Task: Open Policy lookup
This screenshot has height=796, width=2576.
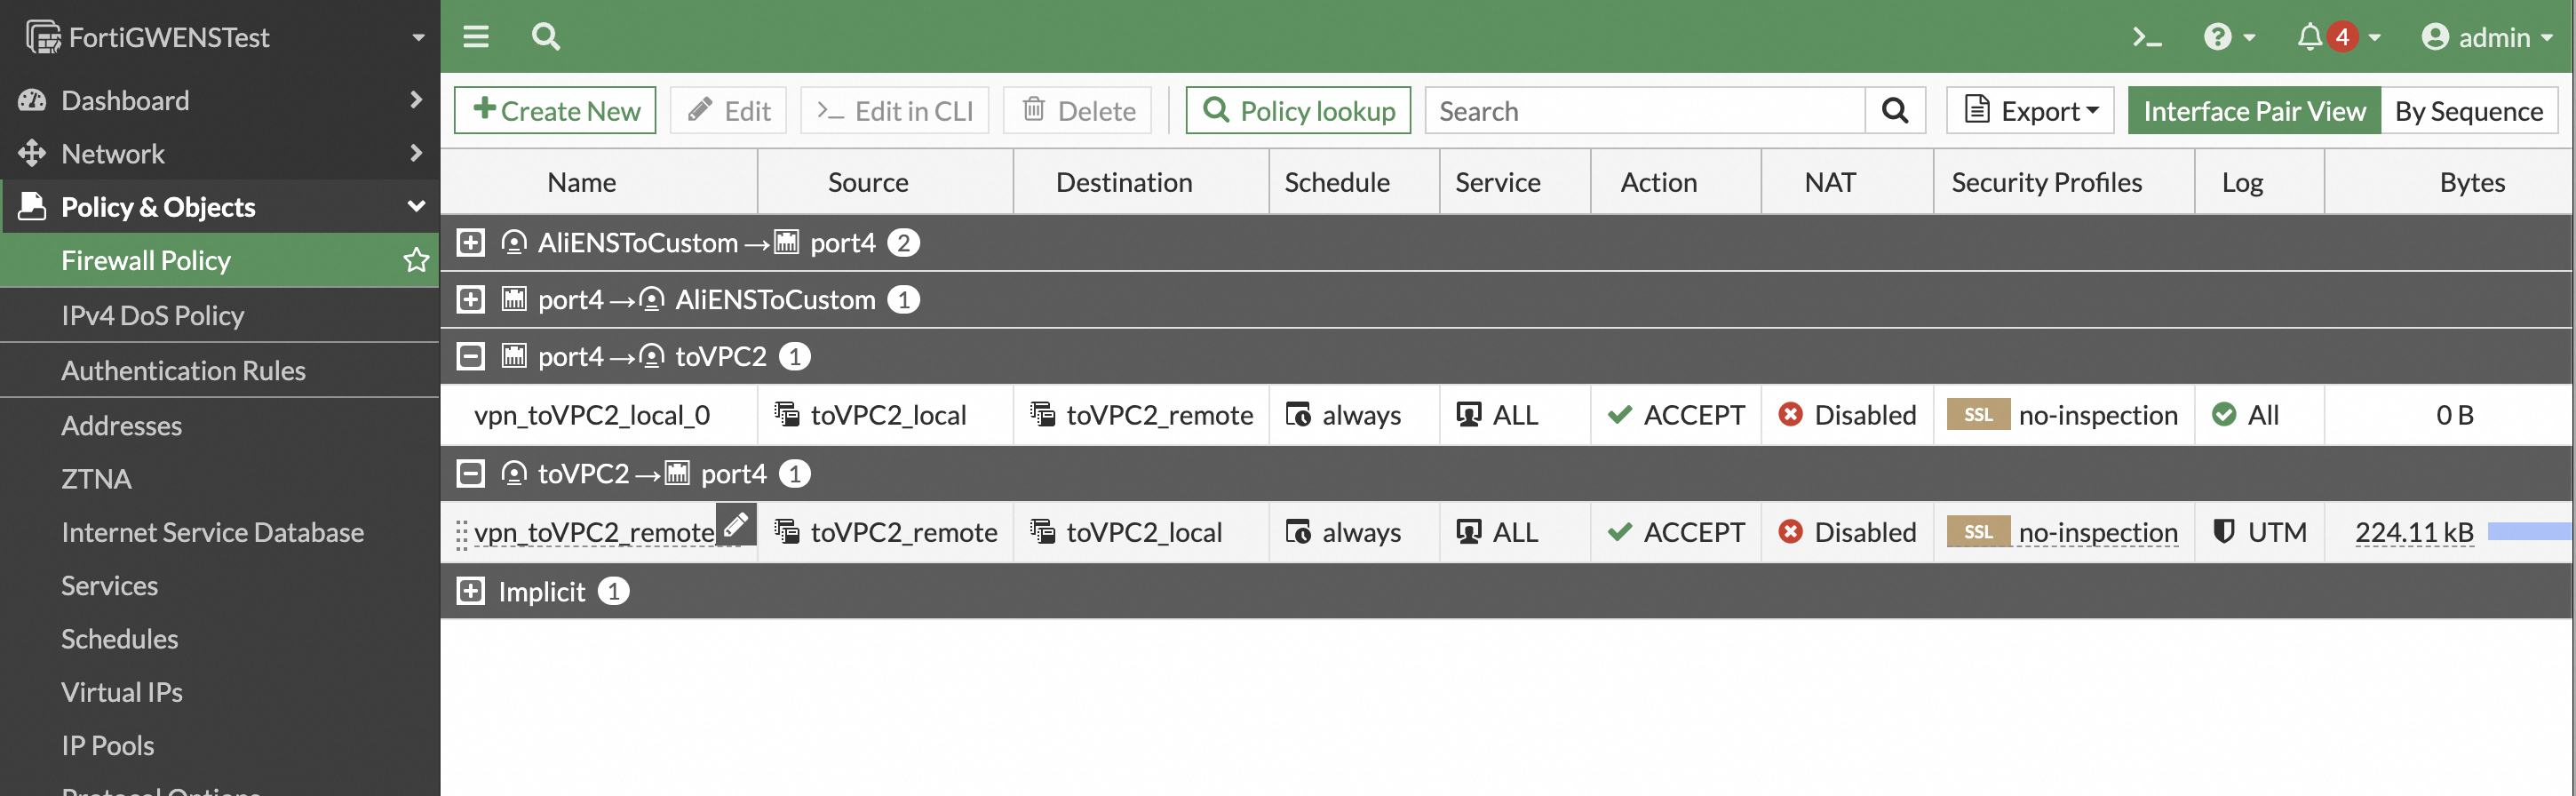Action: pos(1298,110)
